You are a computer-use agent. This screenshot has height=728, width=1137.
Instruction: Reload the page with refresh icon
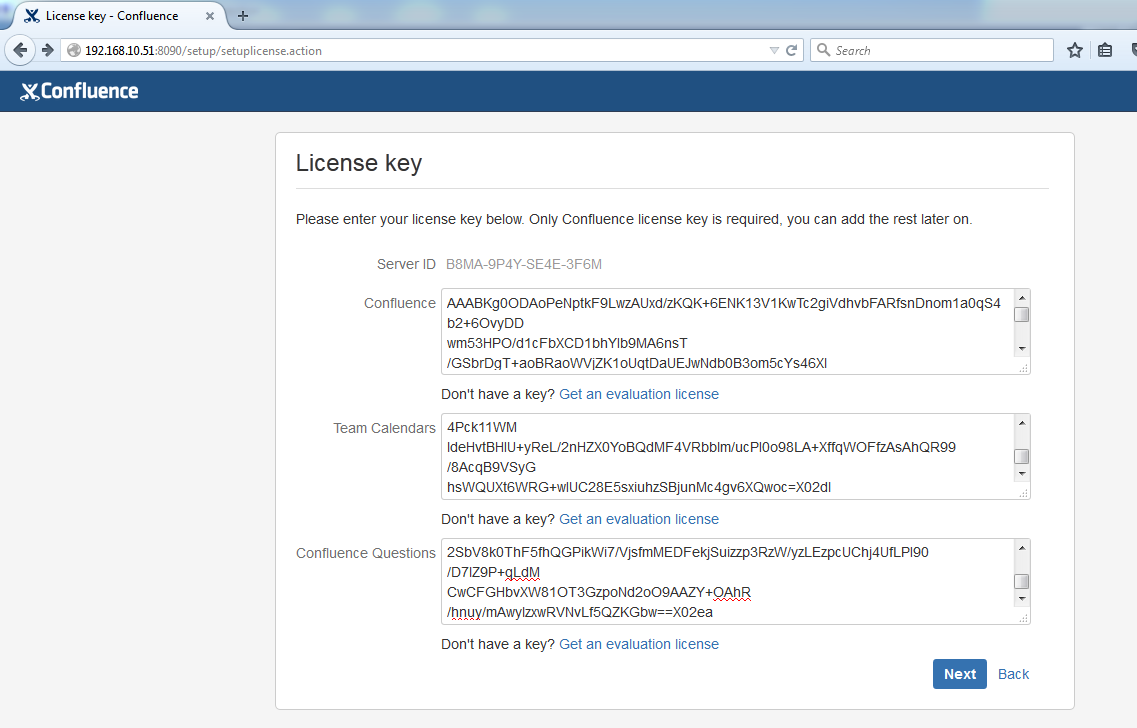(x=792, y=50)
